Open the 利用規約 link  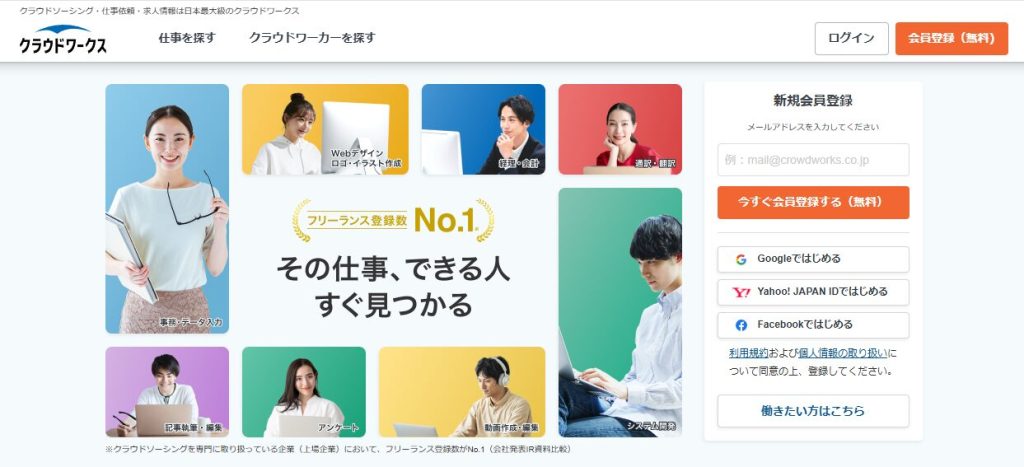748,353
